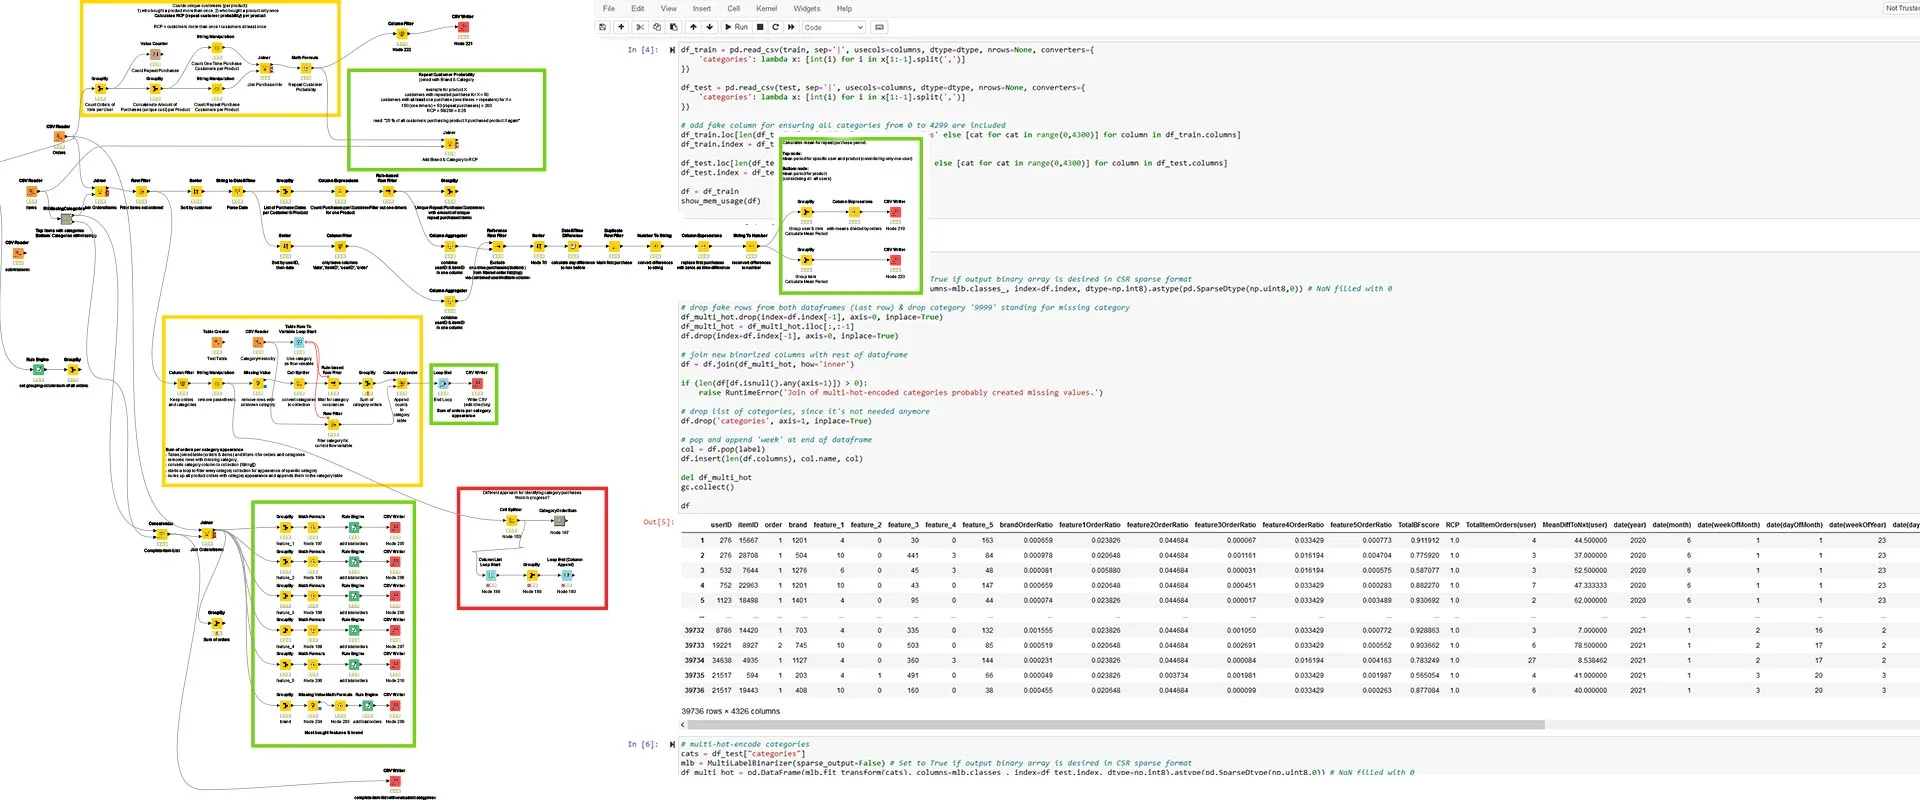The width and height of the screenshot is (1920, 800).
Task: Open the cell type dropdown showing Code
Action: pos(833,27)
